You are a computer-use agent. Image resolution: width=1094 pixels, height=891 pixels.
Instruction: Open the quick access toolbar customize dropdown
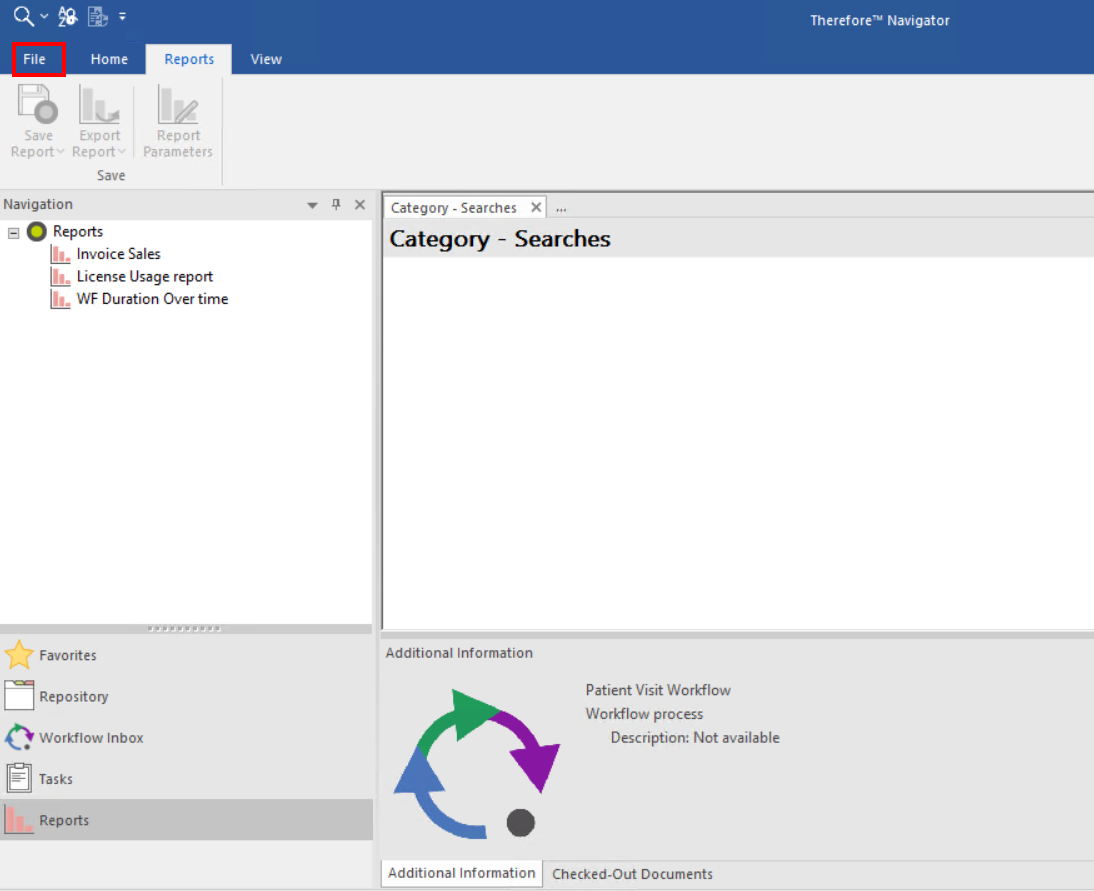pyautogui.click(x=122, y=16)
